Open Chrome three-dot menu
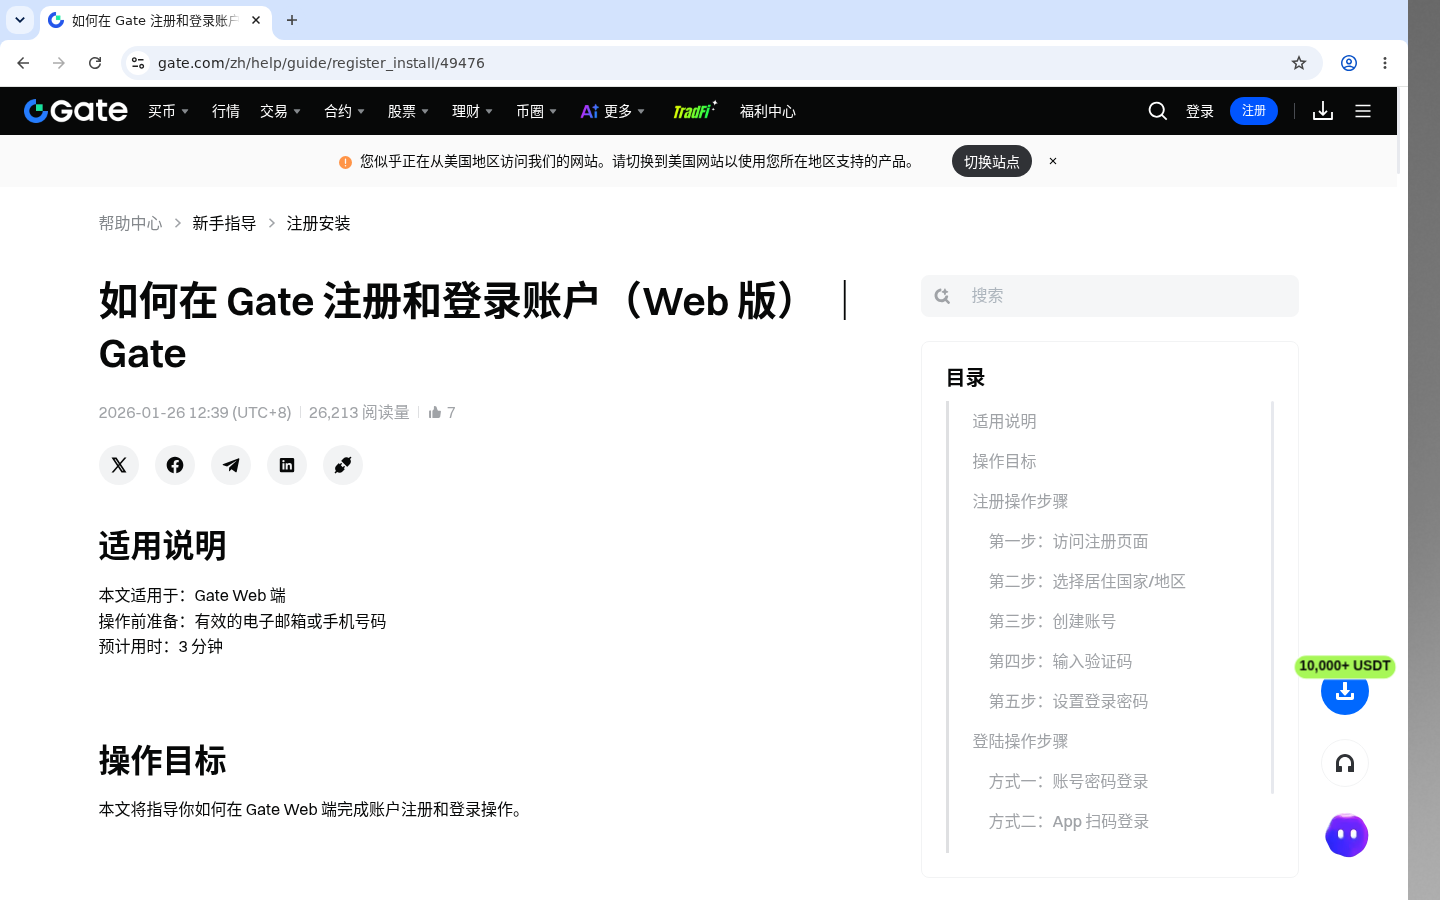The width and height of the screenshot is (1440, 900). [1385, 63]
